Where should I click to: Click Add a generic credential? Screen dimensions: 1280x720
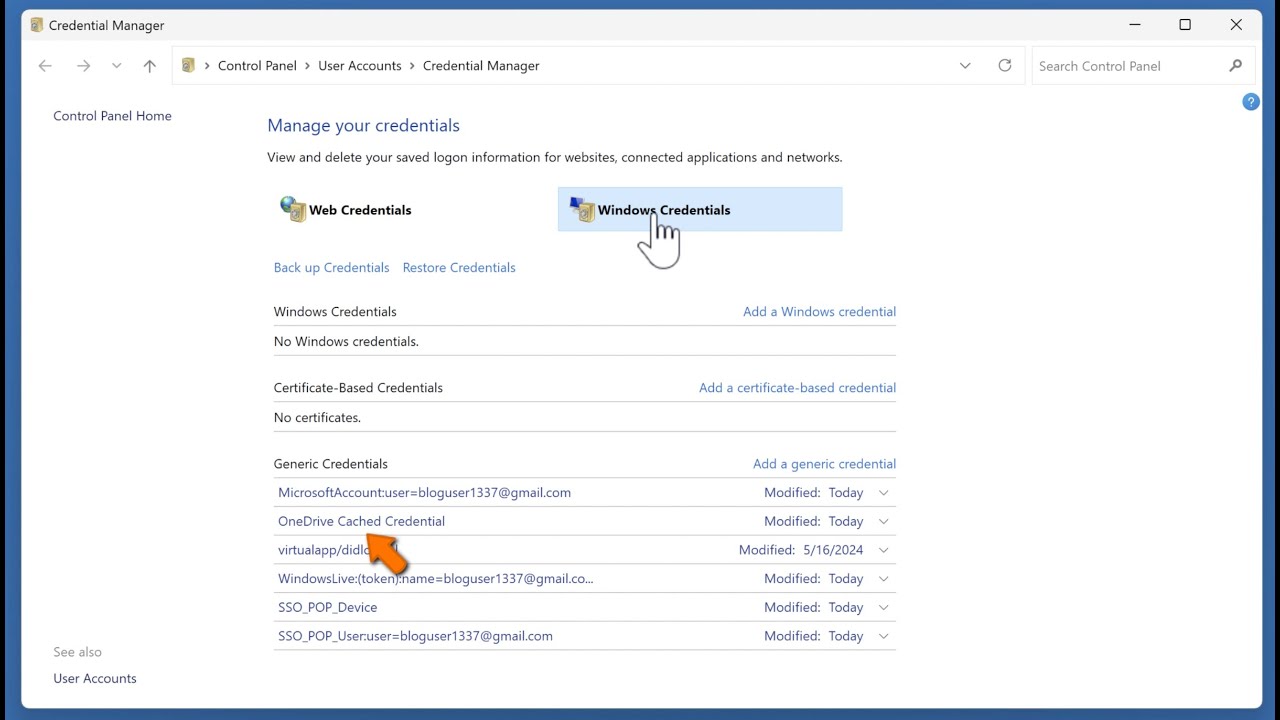[x=824, y=463]
